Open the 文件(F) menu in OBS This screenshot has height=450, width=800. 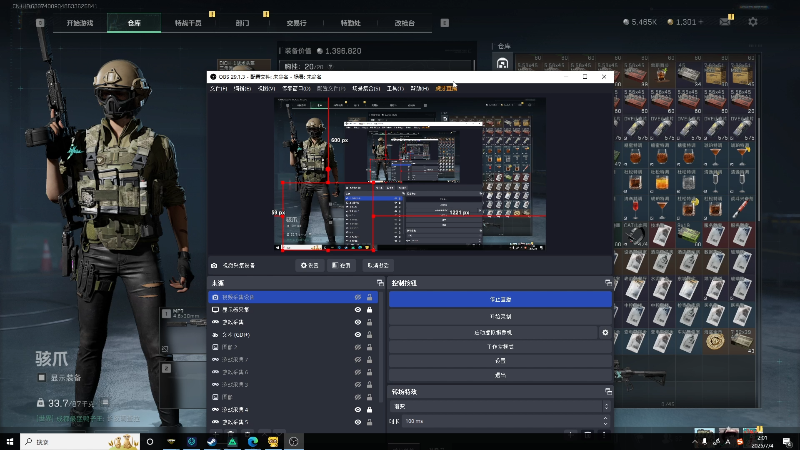pyautogui.click(x=218, y=88)
